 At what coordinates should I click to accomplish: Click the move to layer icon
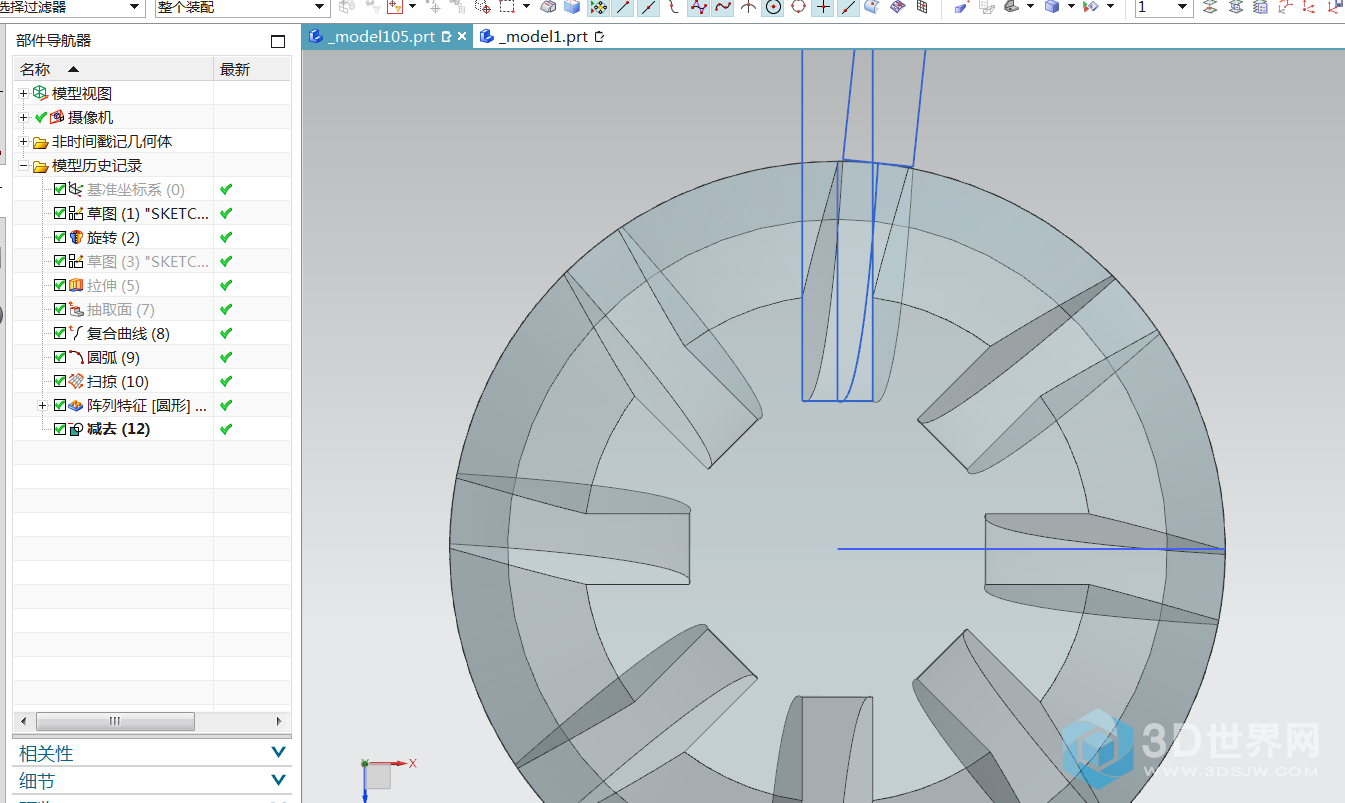coord(1210,7)
